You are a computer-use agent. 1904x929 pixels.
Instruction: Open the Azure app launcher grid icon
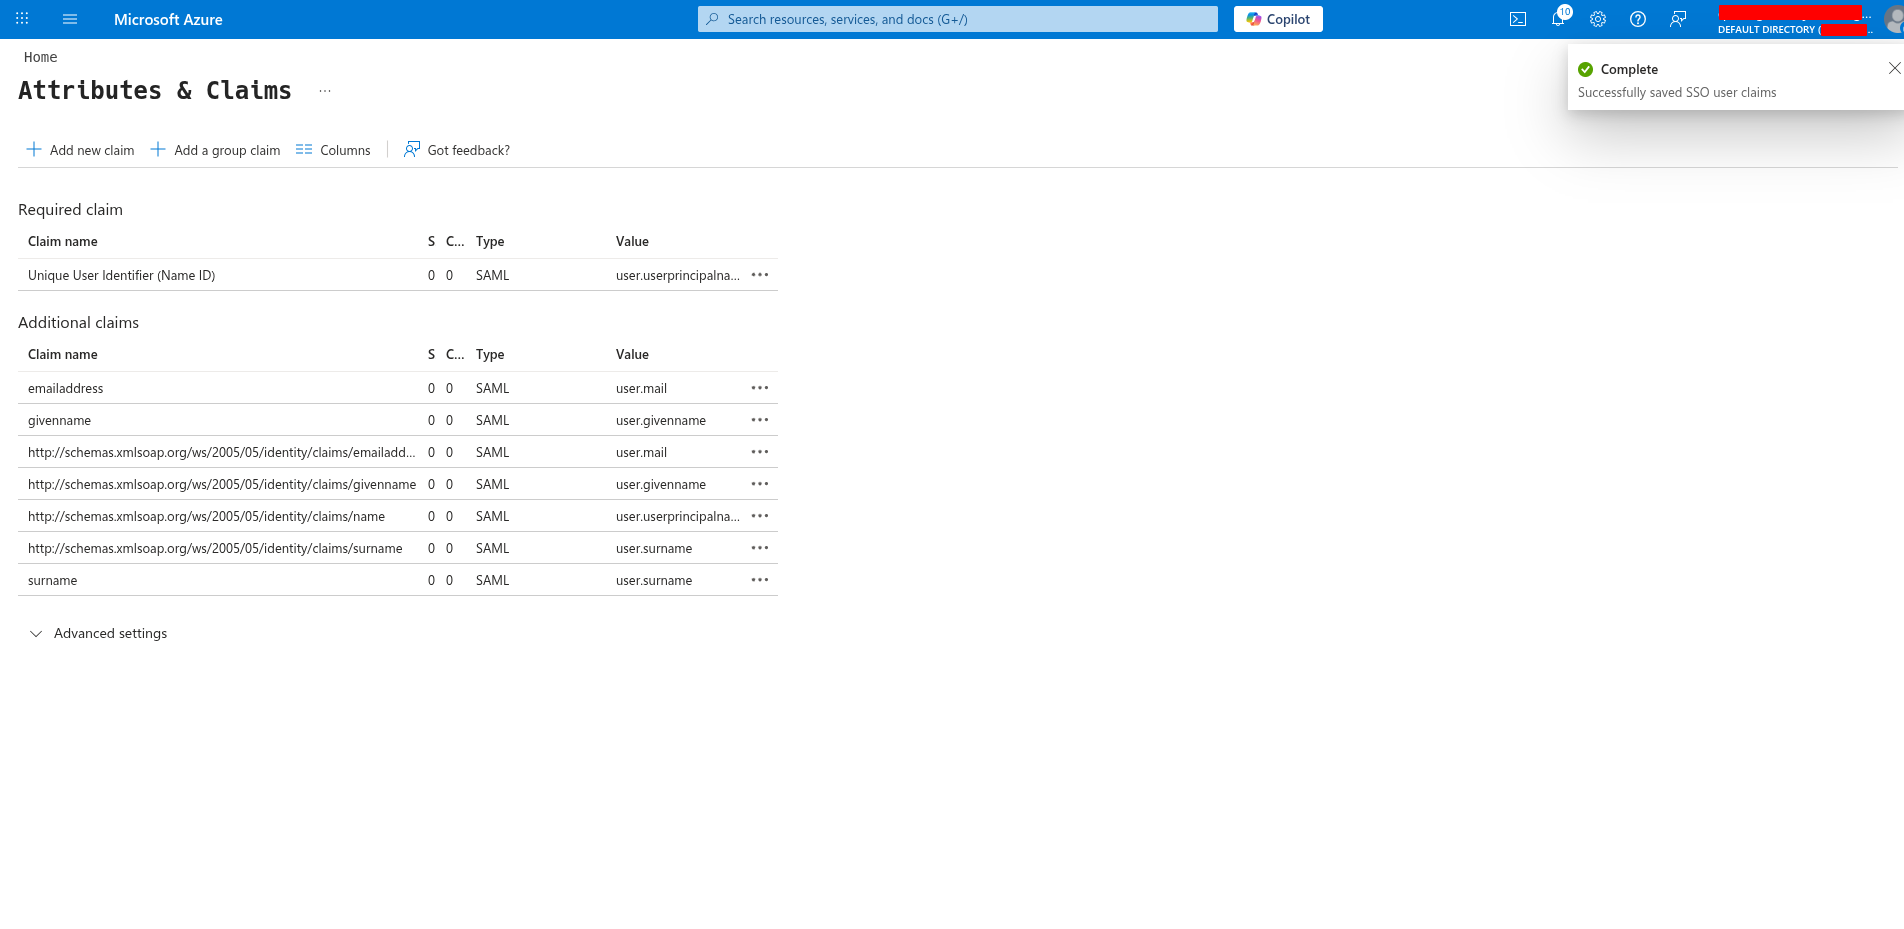pos(22,19)
